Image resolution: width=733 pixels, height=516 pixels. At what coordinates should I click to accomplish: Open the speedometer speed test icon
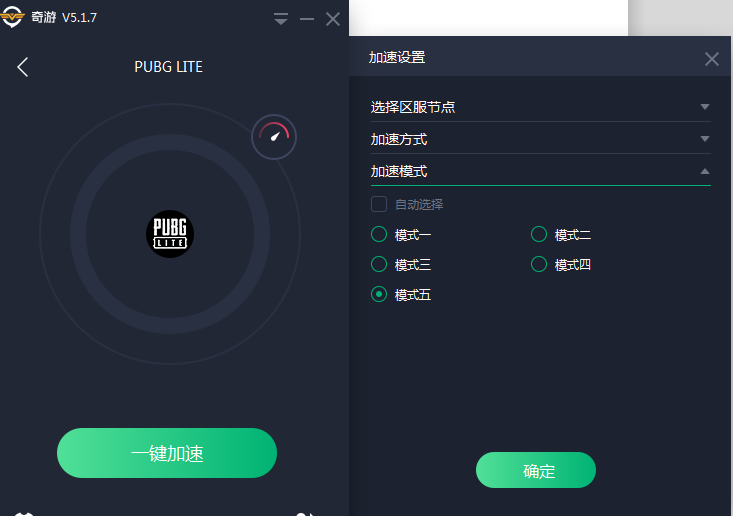[x=274, y=136]
